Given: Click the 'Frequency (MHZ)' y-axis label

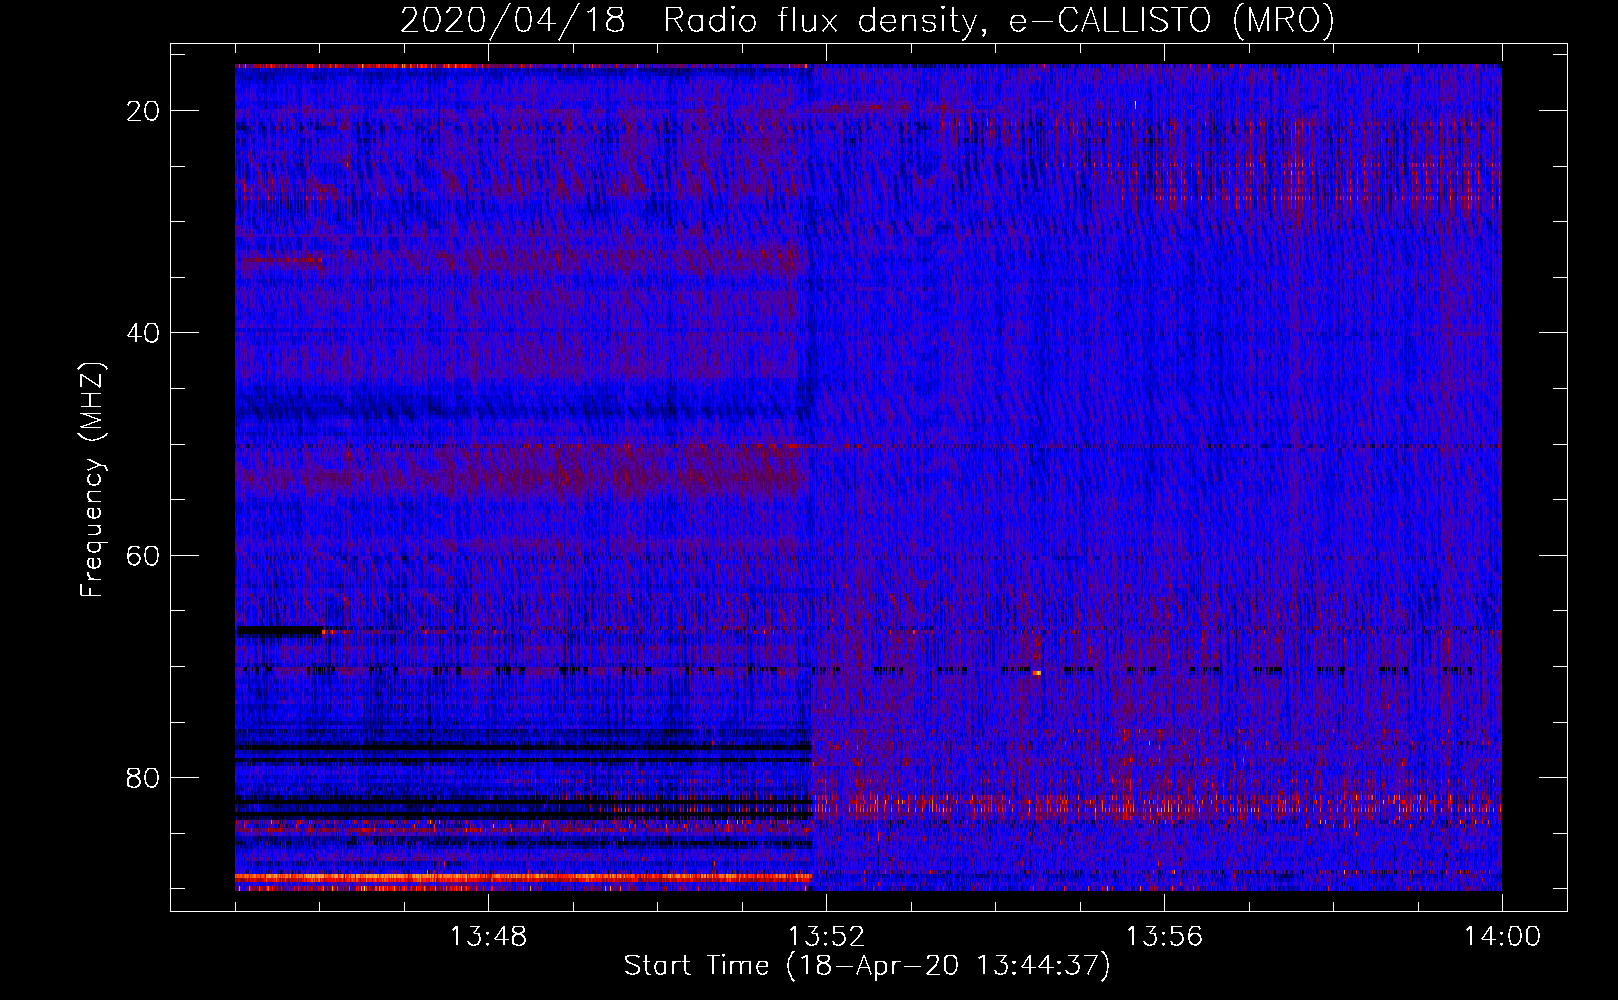Looking at the screenshot, I should (x=92, y=480).
